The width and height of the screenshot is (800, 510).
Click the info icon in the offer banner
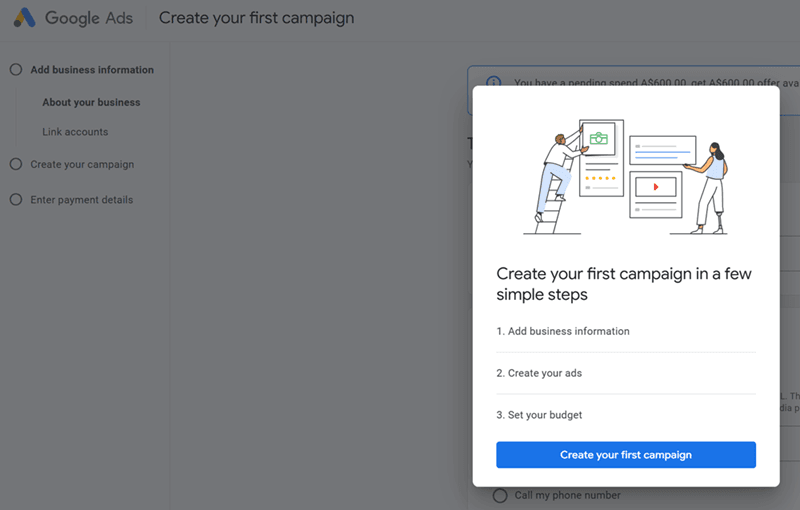click(493, 83)
